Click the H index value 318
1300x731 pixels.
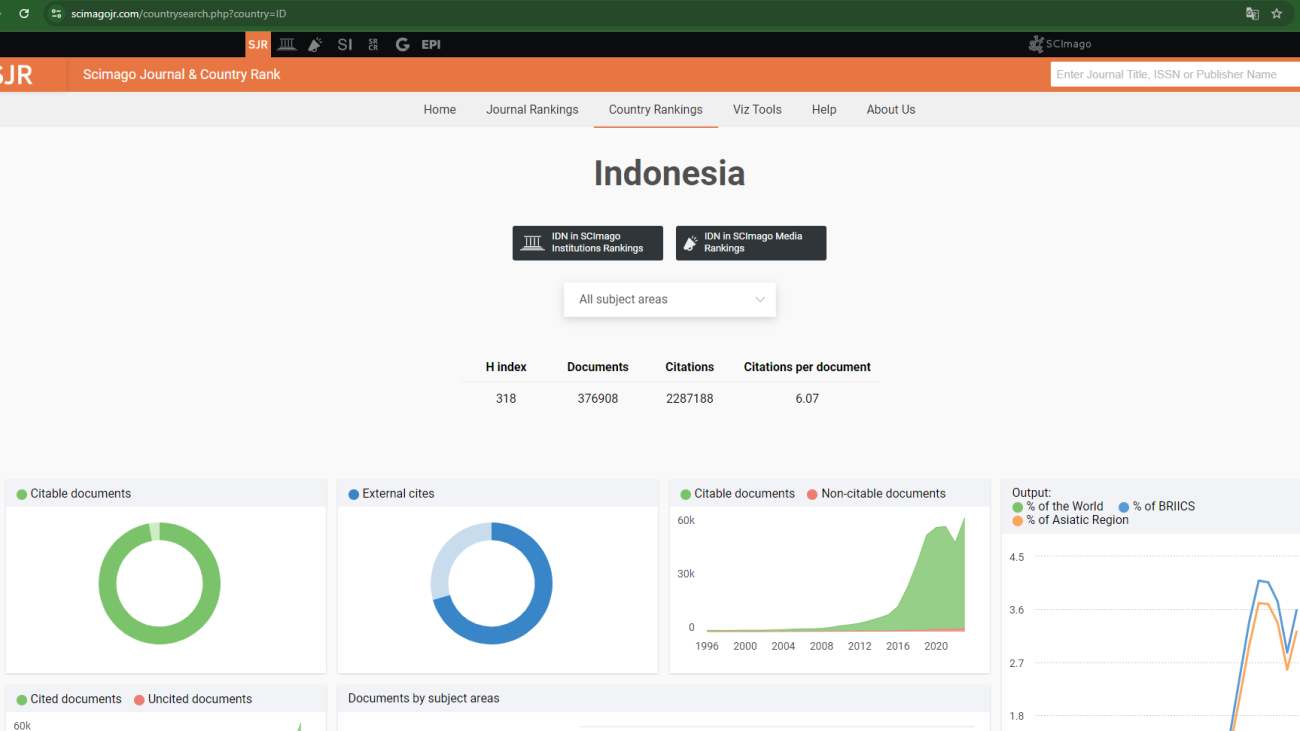[506, 398]
